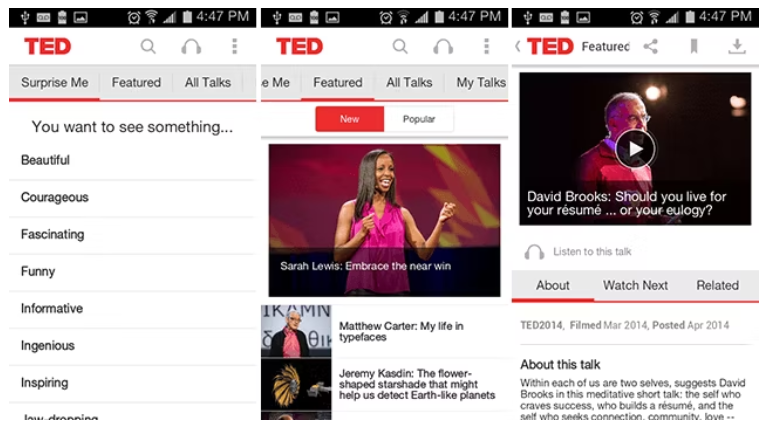The width and height of the screenshot is (771, 434).
Task: Bookmark the David Brooks talk
Action: tap(694, 47)
